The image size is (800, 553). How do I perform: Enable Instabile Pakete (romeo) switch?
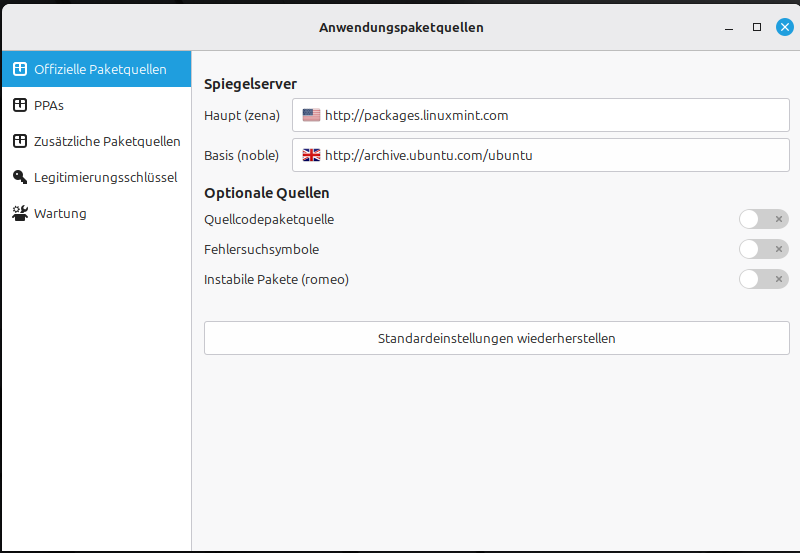763,279
